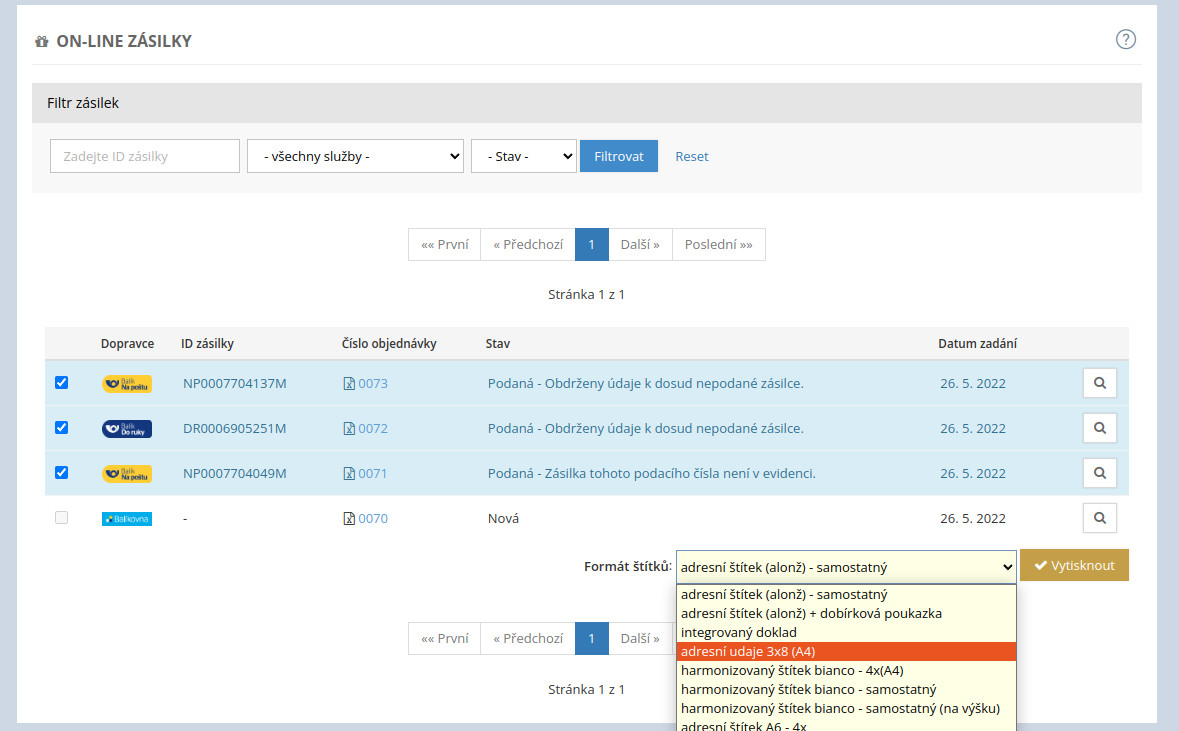This screenshot has width=1179, height=731.
Task: Click the Balíkovna carrier logo
Action: click(x=127, y=519)
